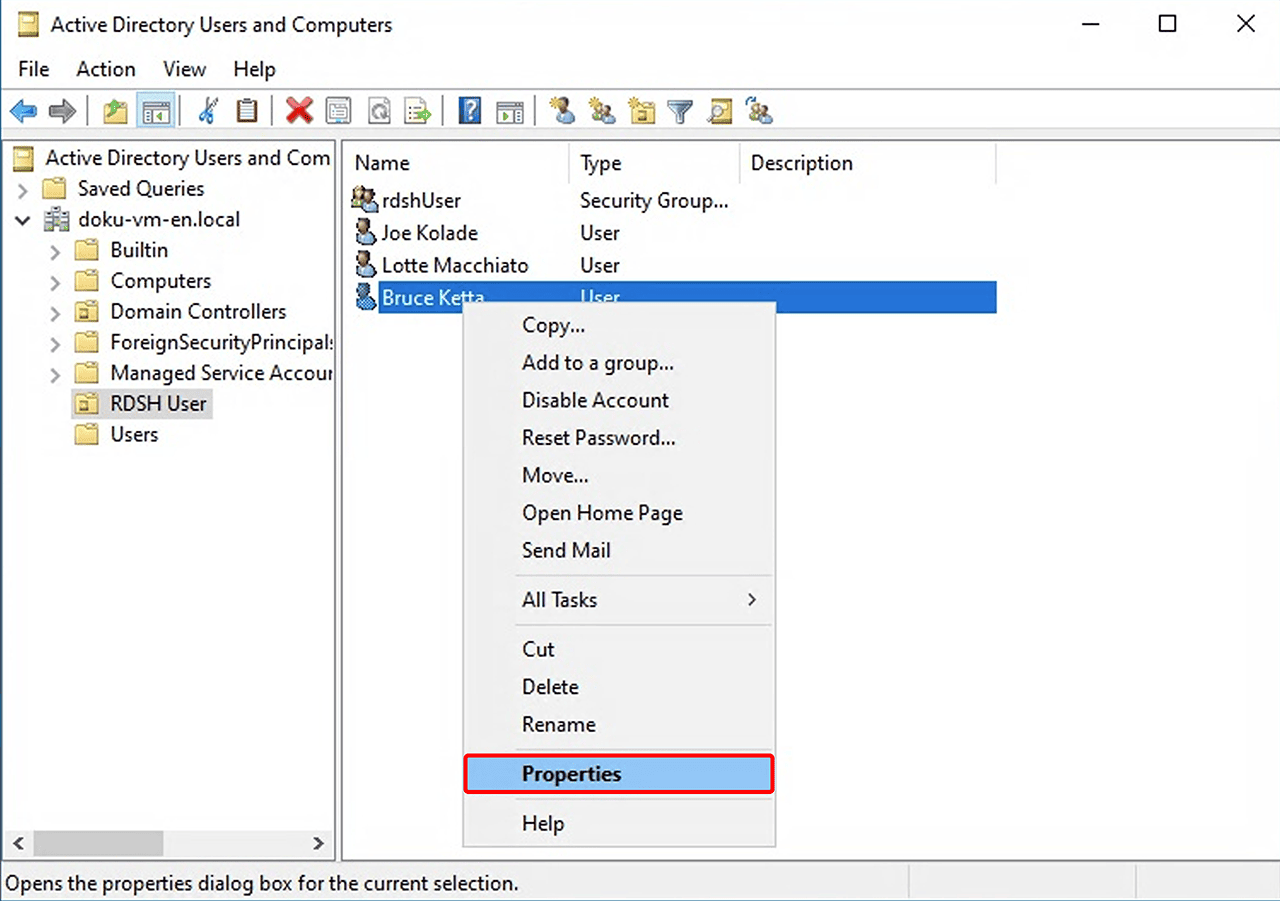
Task: Open Help via the question mark icon
Action: (x=470, y=111)
